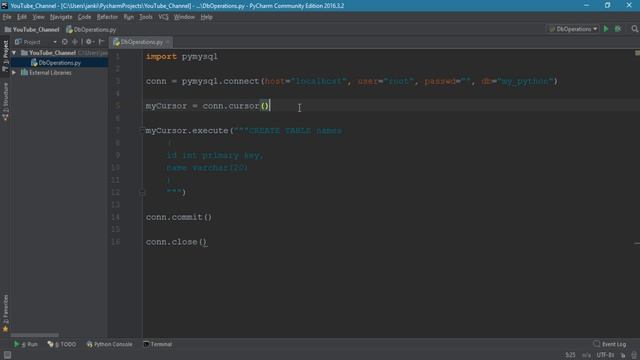Screen dimensions: 640x360
Task: Click the Project panel horizontal scrollbar
Action: coord(35,335)
